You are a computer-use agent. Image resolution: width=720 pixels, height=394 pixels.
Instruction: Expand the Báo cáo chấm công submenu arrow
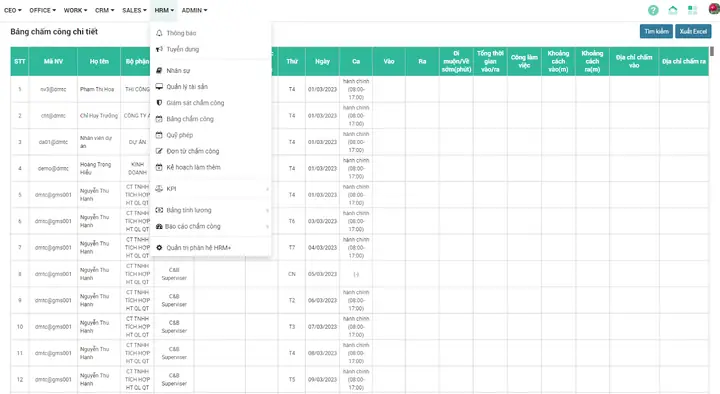click(267, 226)
